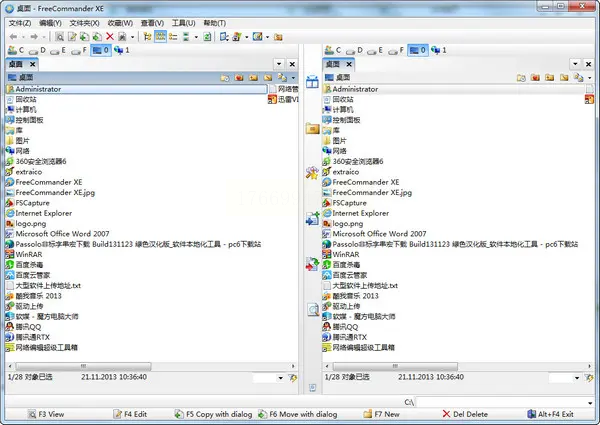Screen dimensions: 600x425
Task: Click the red-green swap arrows splitter icon
Action: coord(312,264)
